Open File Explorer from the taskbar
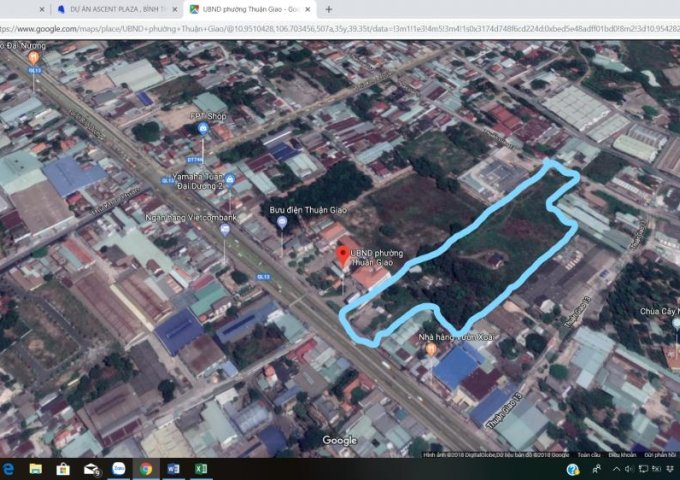Viewport: 680px width, 480px height. click(x=36, y=469)
